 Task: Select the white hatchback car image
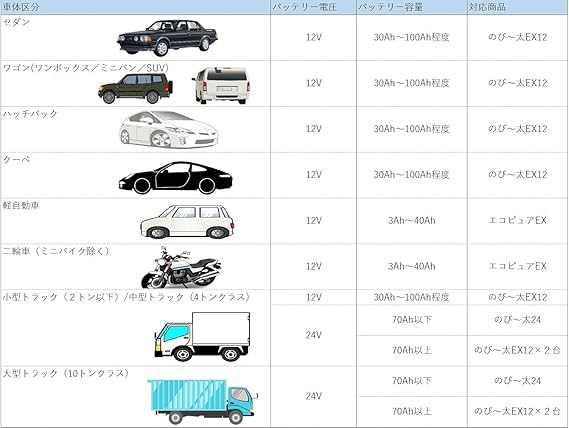click(169, 129)
